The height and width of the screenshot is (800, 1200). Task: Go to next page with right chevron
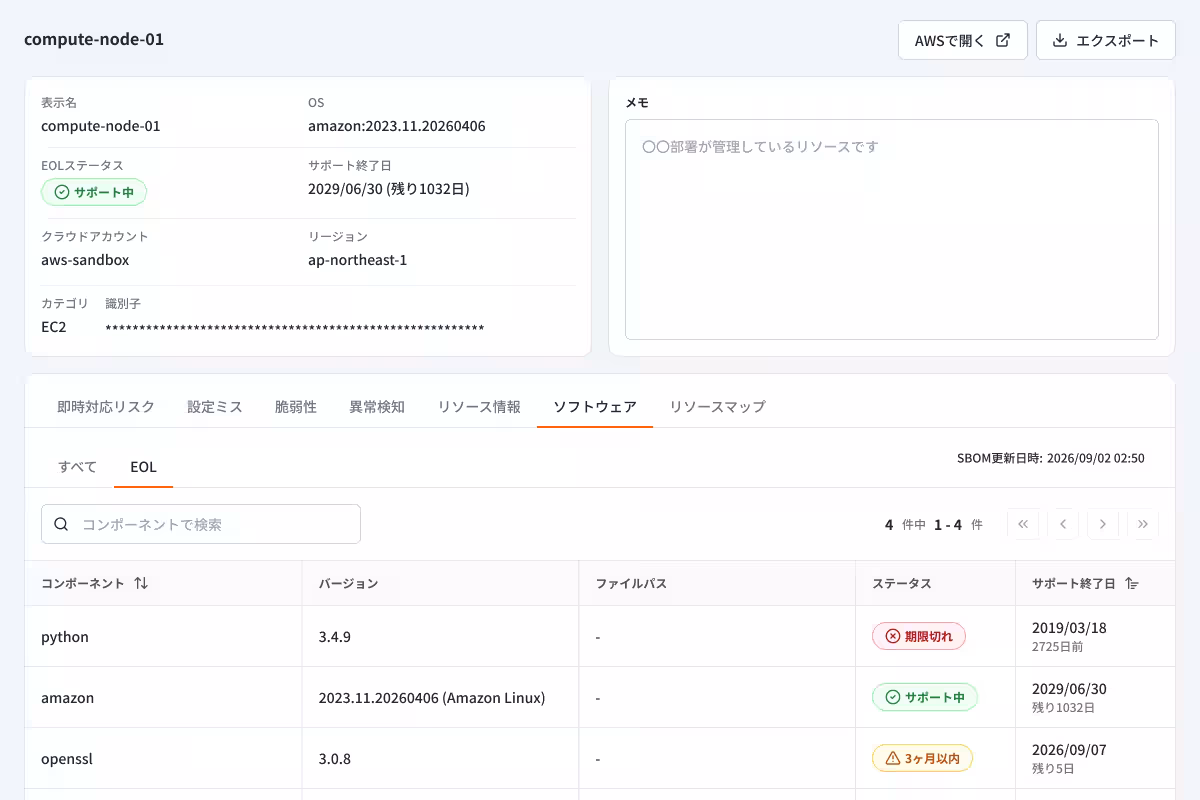click(1103, 524)
